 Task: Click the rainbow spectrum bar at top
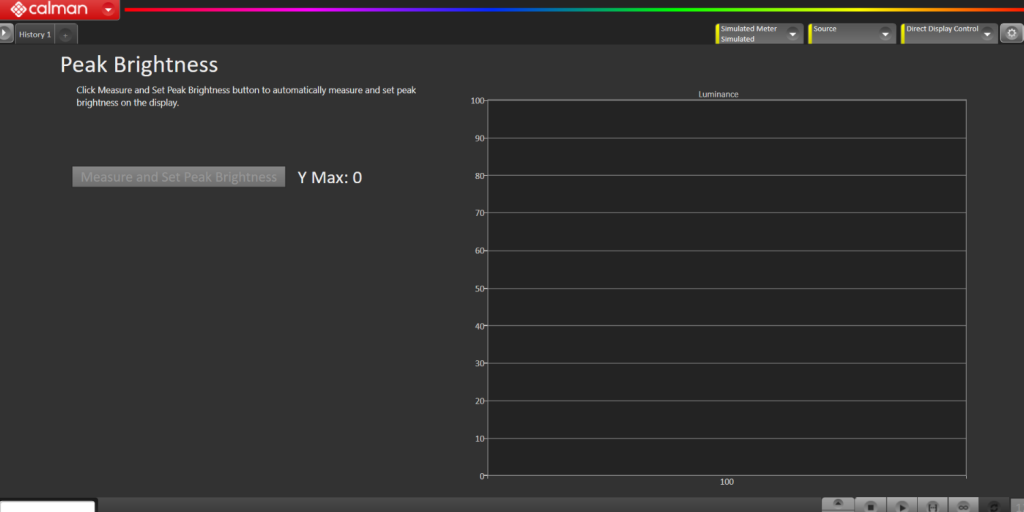tap(570, 9)
